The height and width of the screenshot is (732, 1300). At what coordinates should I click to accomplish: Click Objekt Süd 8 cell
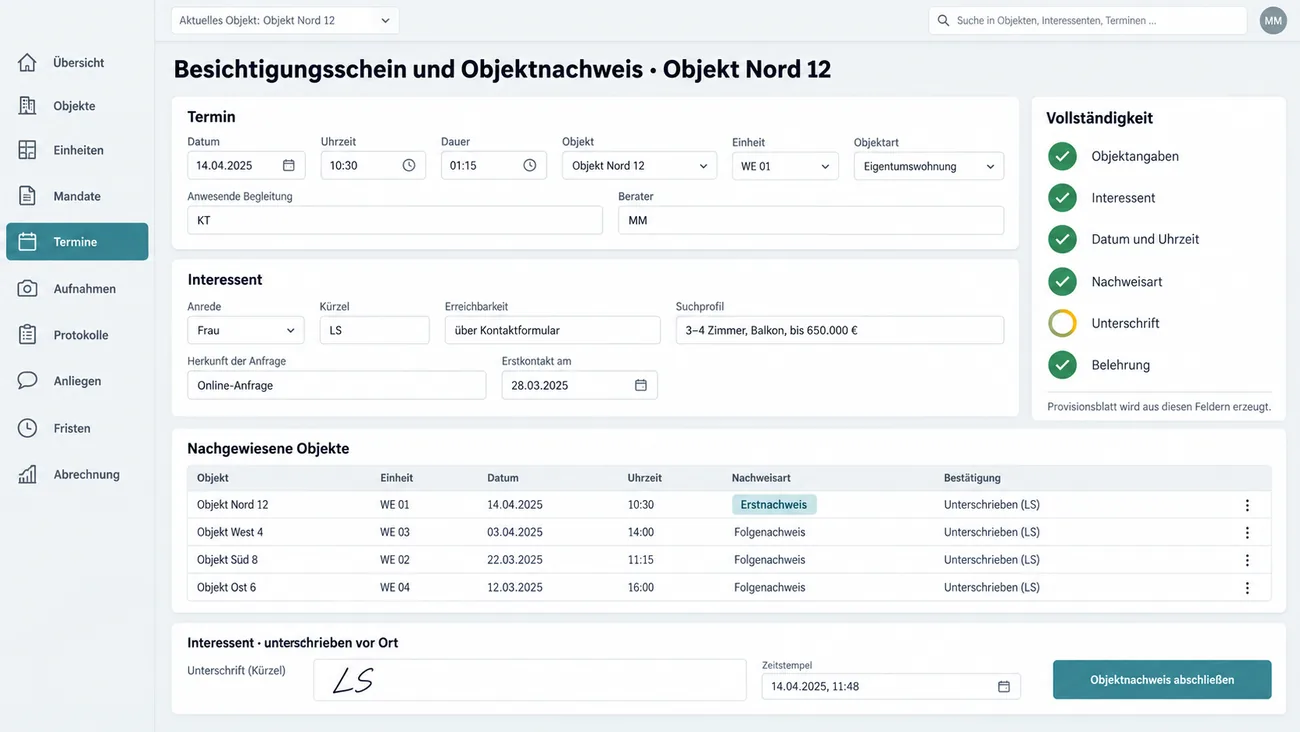pos(227,560)
